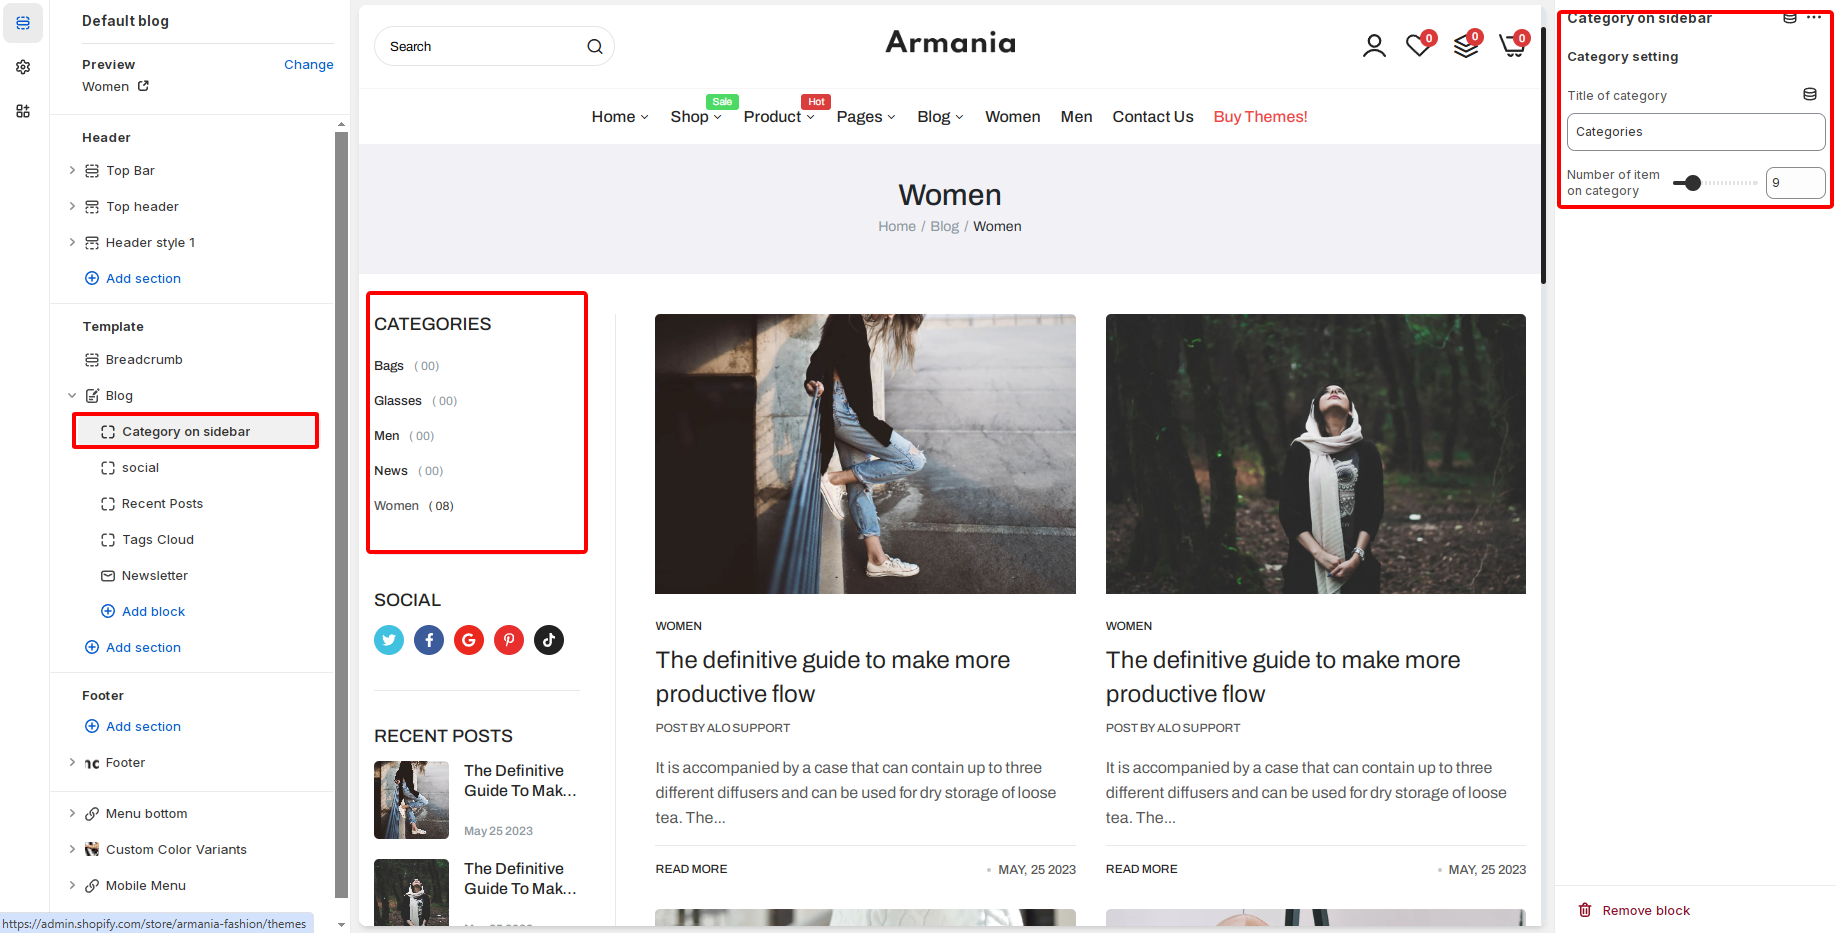Viewport: 1836px width, 933px height.
Task: Click READ MORE on the first blog post
Action: (x=691, y=870)
